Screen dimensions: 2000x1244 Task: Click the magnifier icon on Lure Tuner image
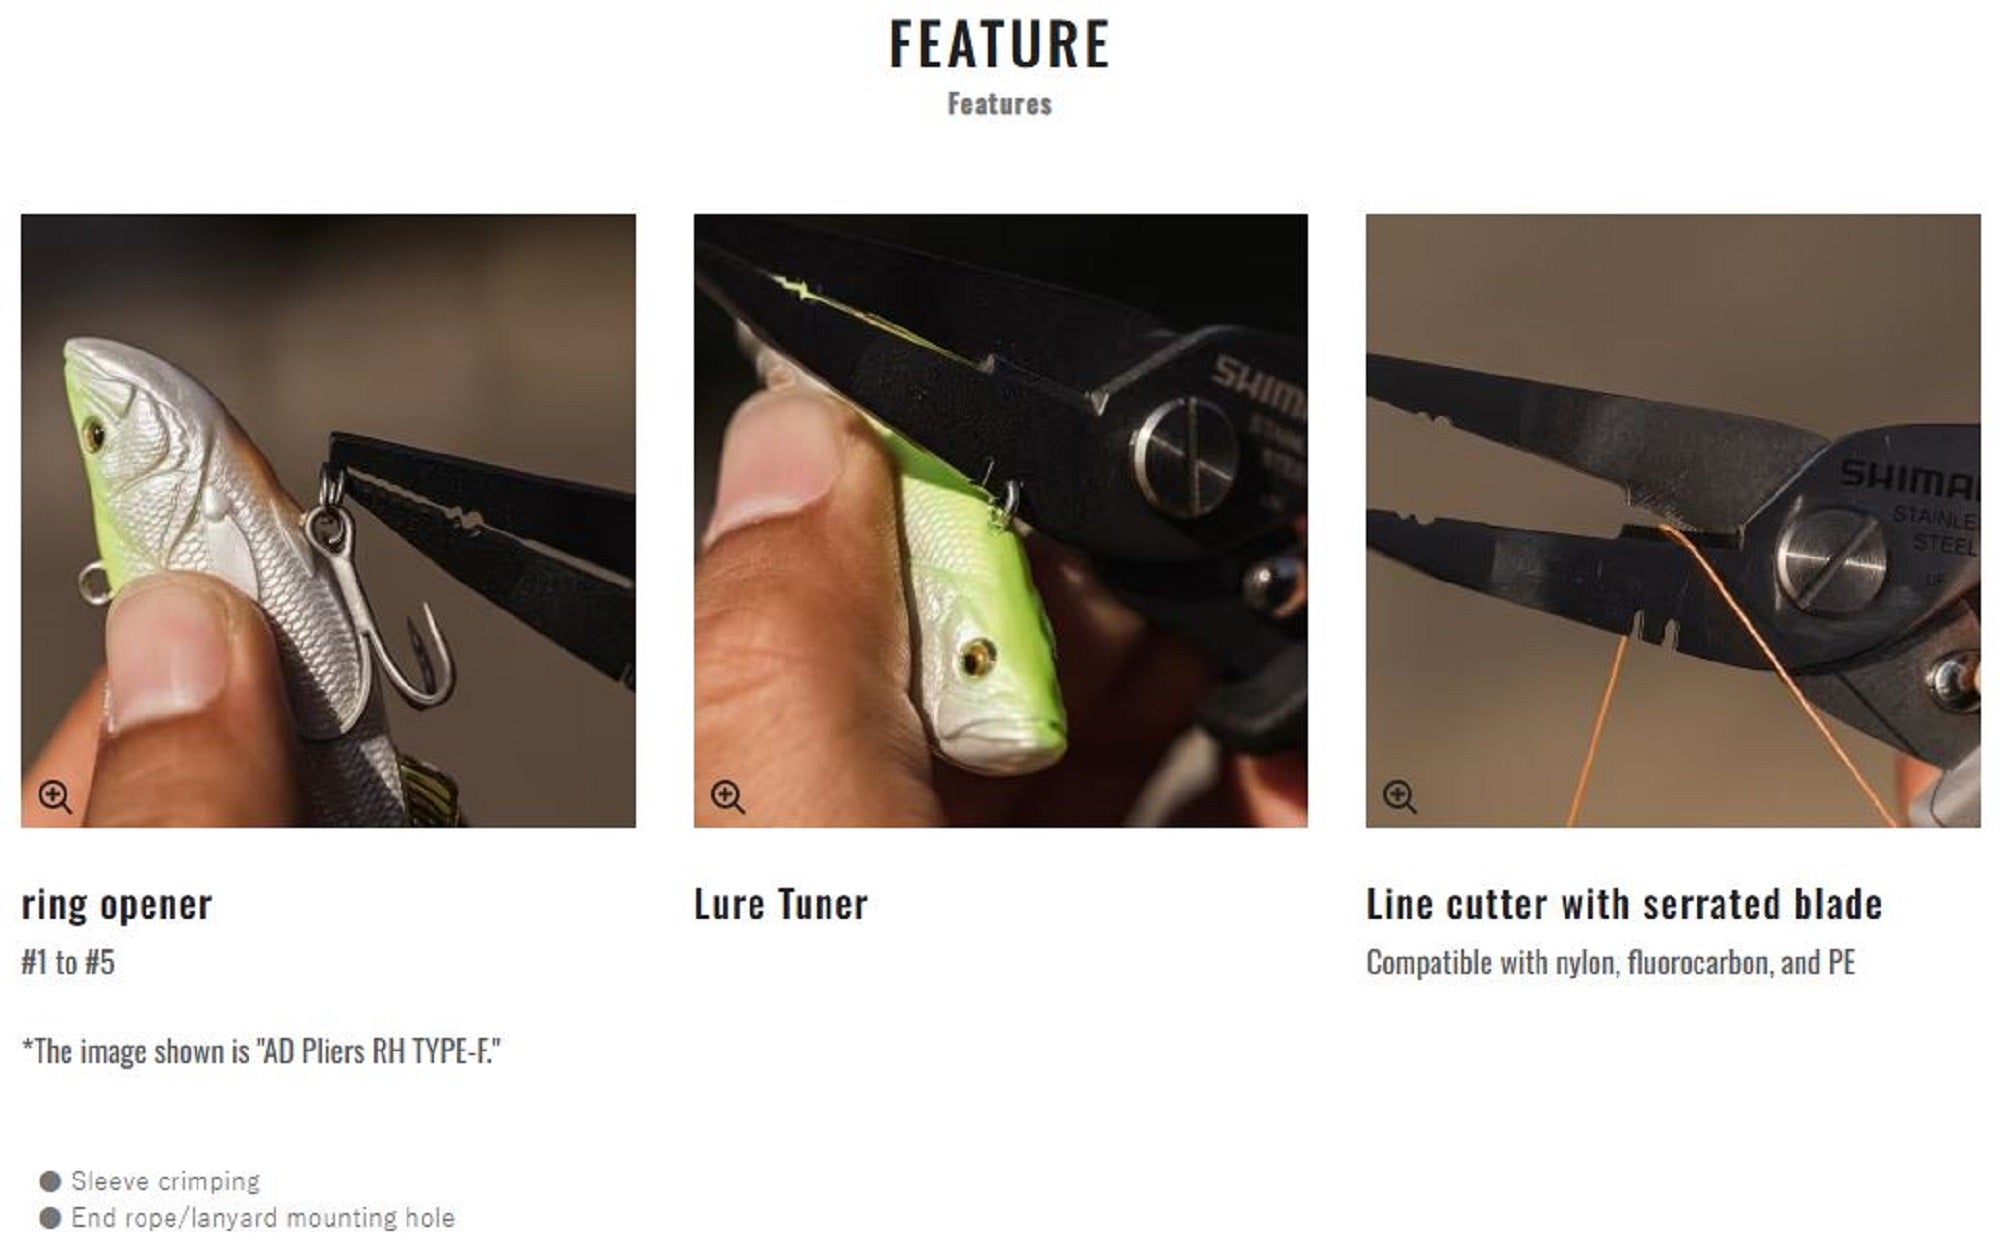(x=727, y=797)
